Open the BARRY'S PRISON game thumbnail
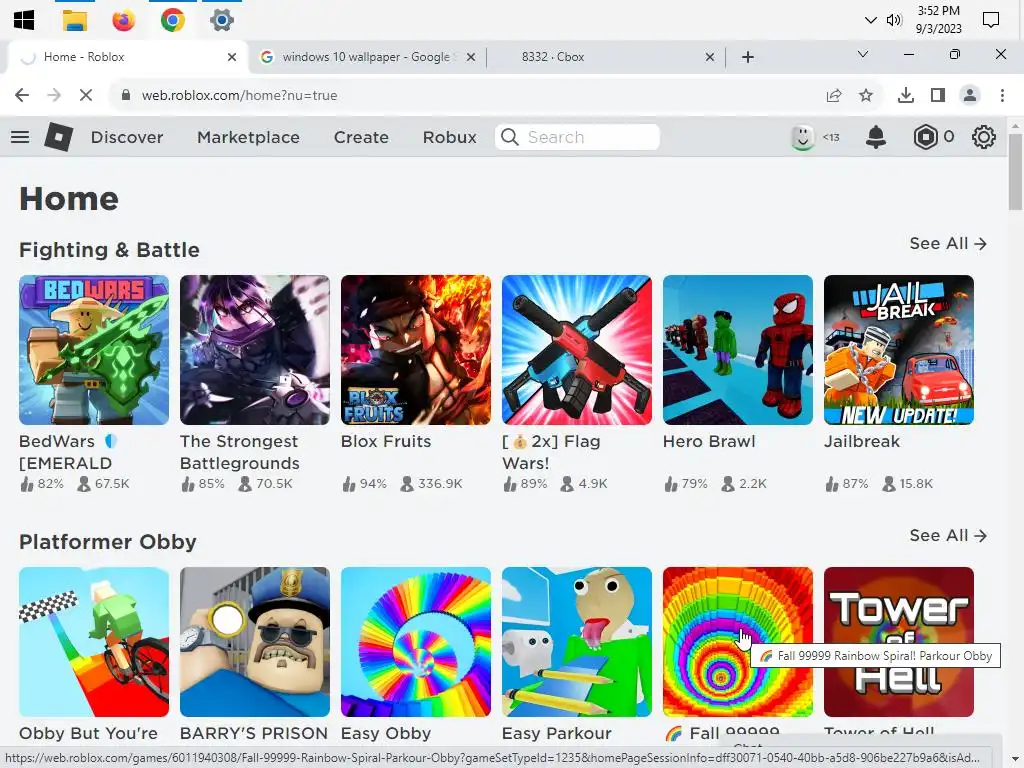This screenshot has height=768, width=1024. tap(255, 642)
